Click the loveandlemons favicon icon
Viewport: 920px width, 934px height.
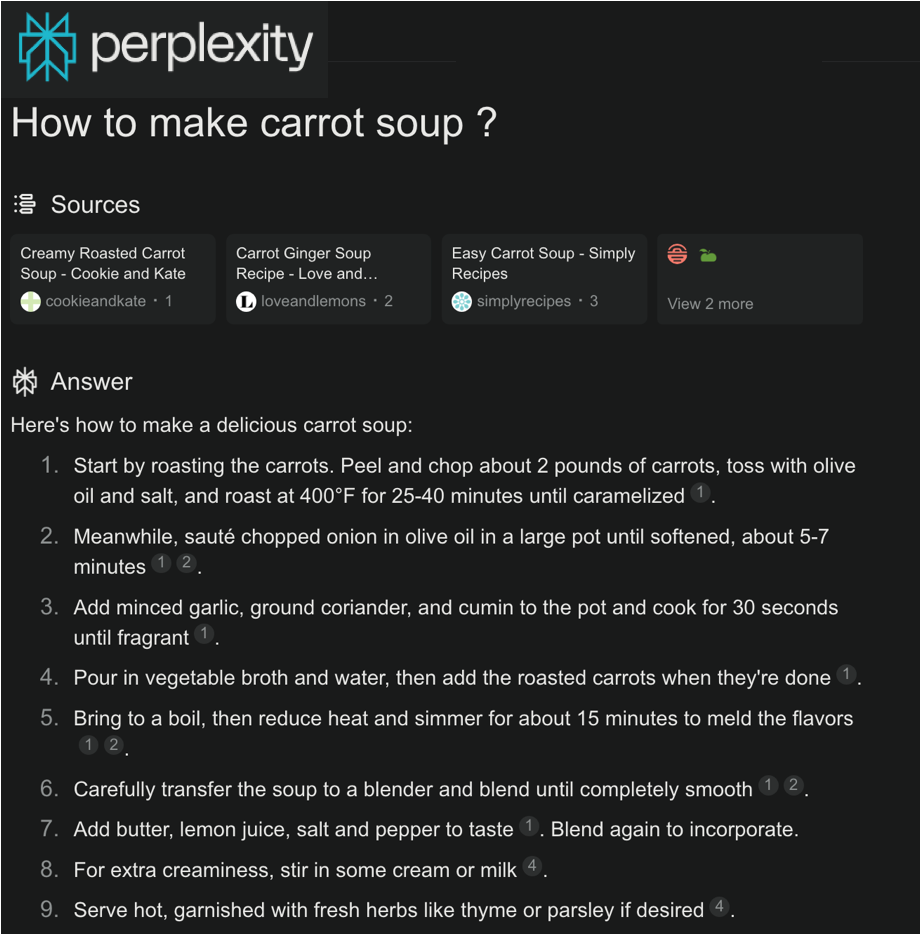pyautogui.click(x=246, y=301)
